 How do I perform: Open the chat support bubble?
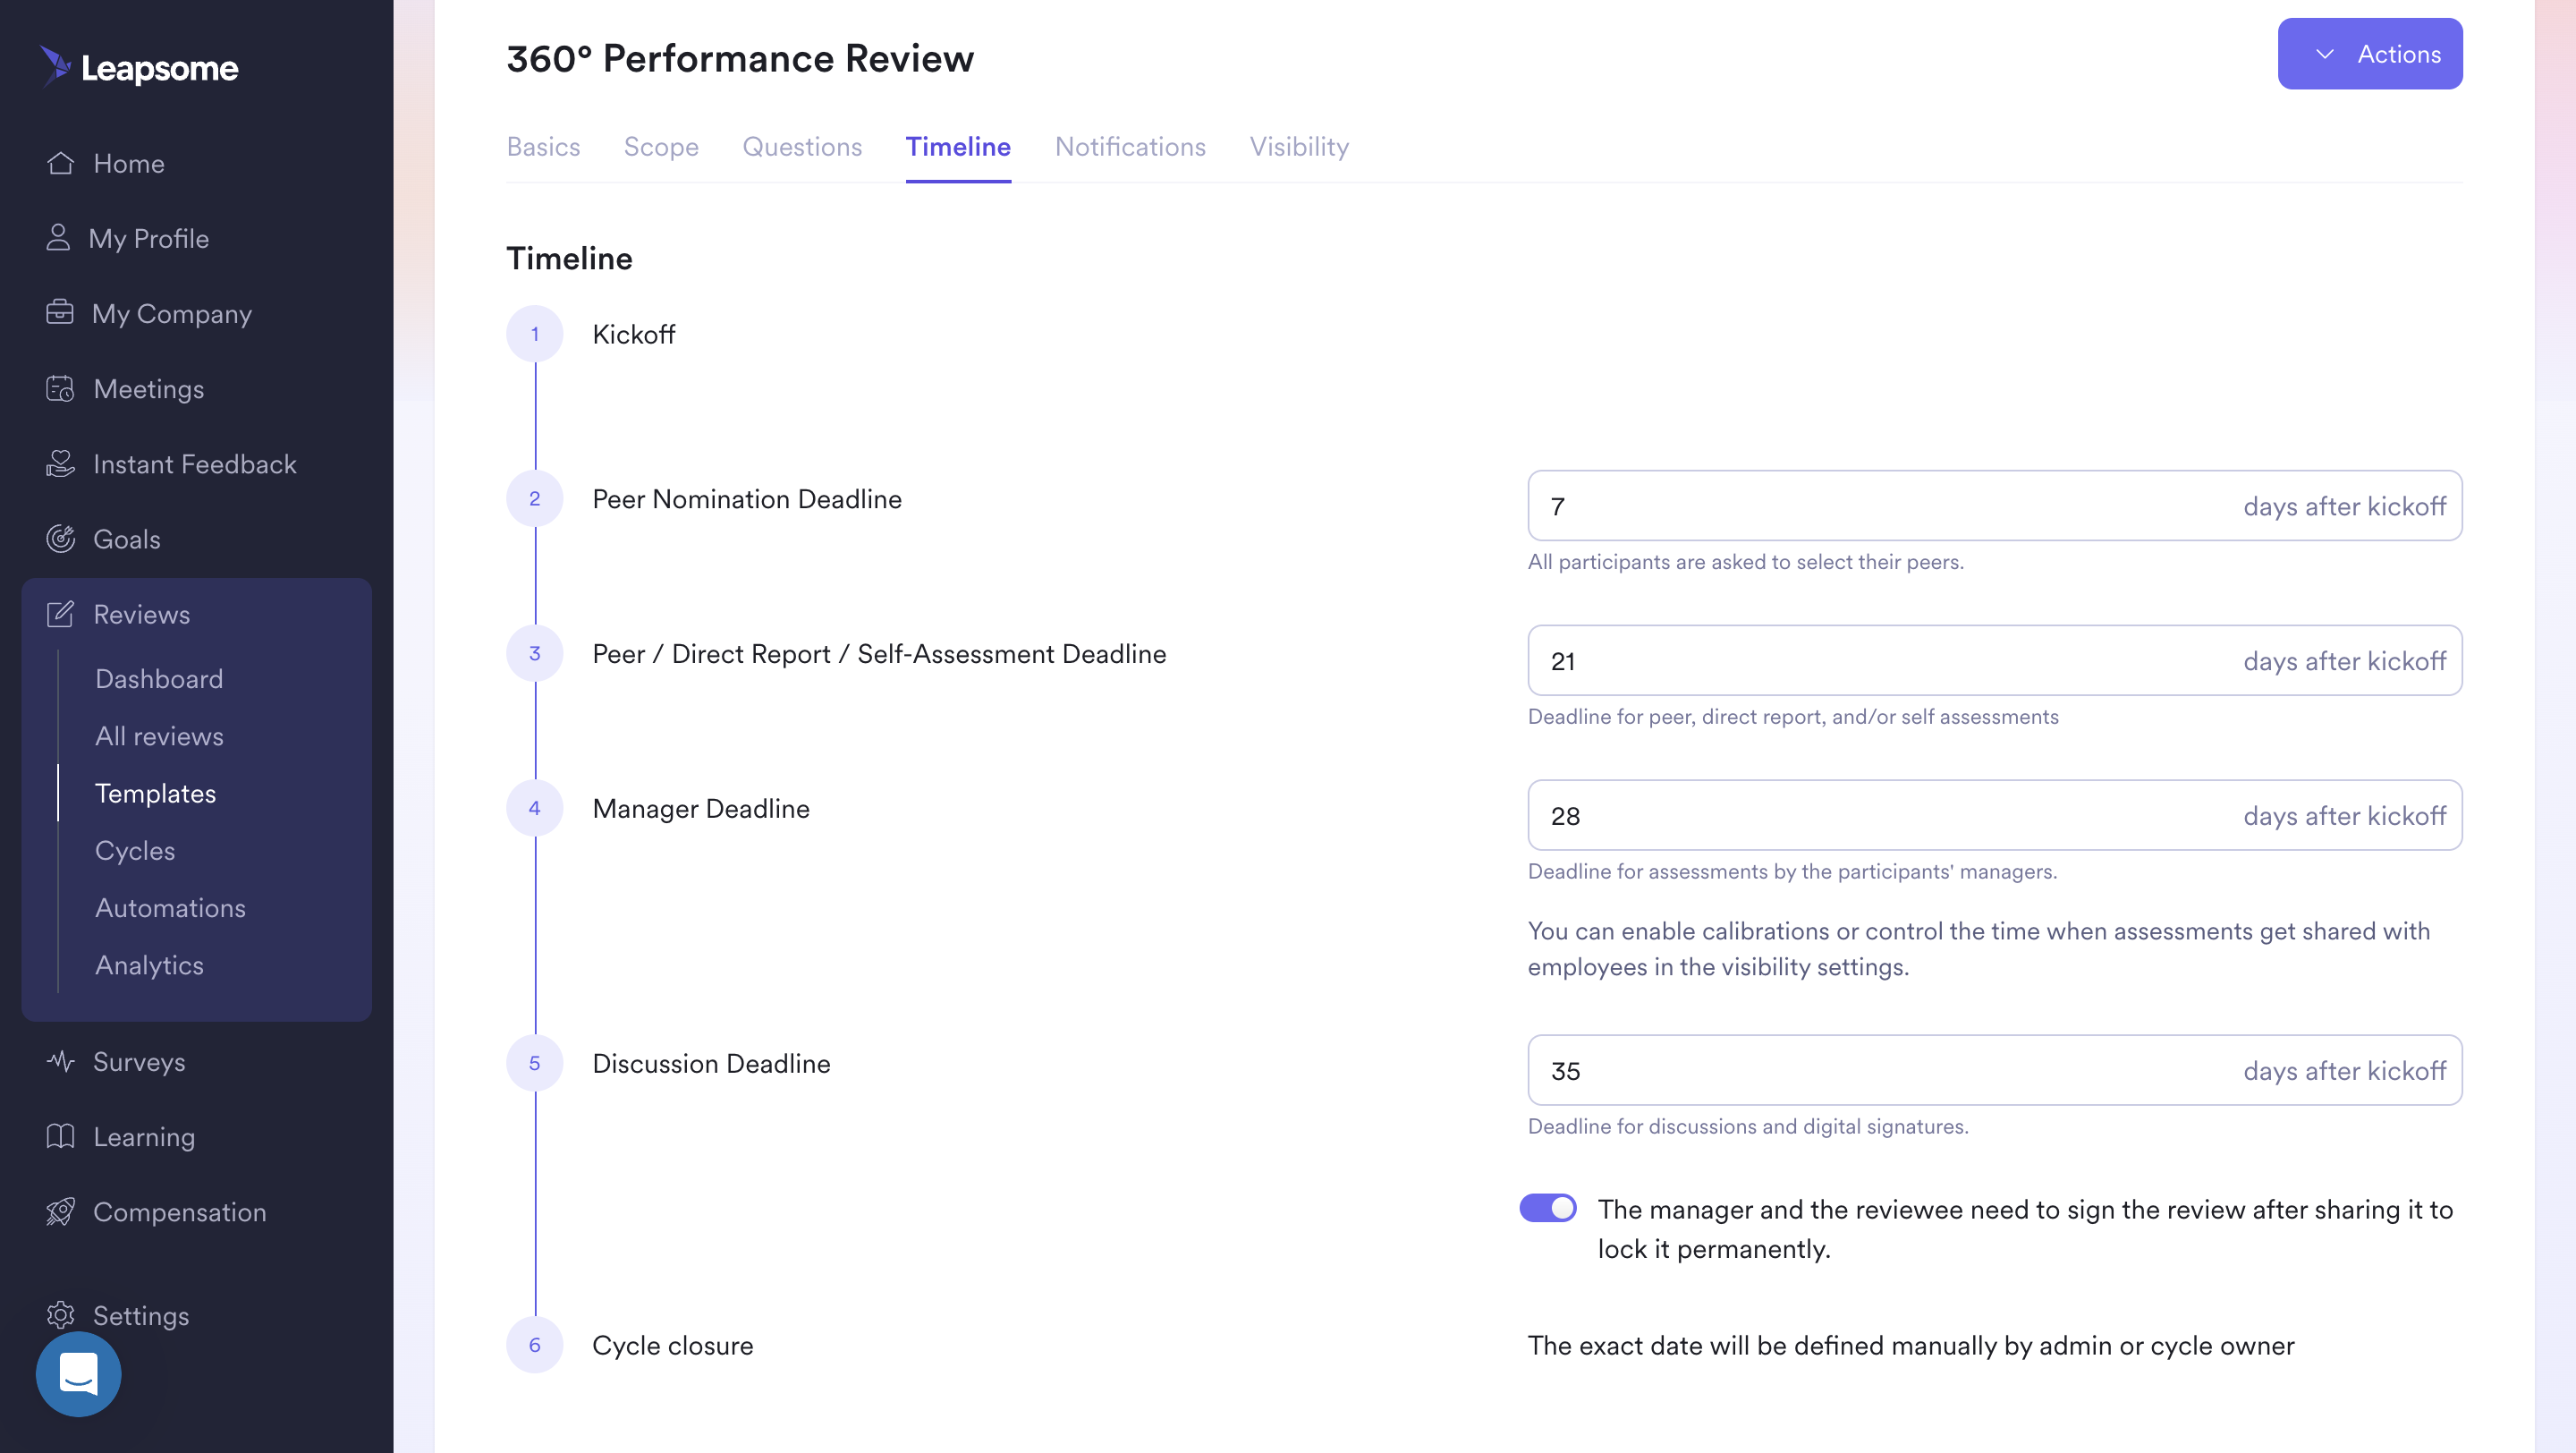click(78, 1373)
